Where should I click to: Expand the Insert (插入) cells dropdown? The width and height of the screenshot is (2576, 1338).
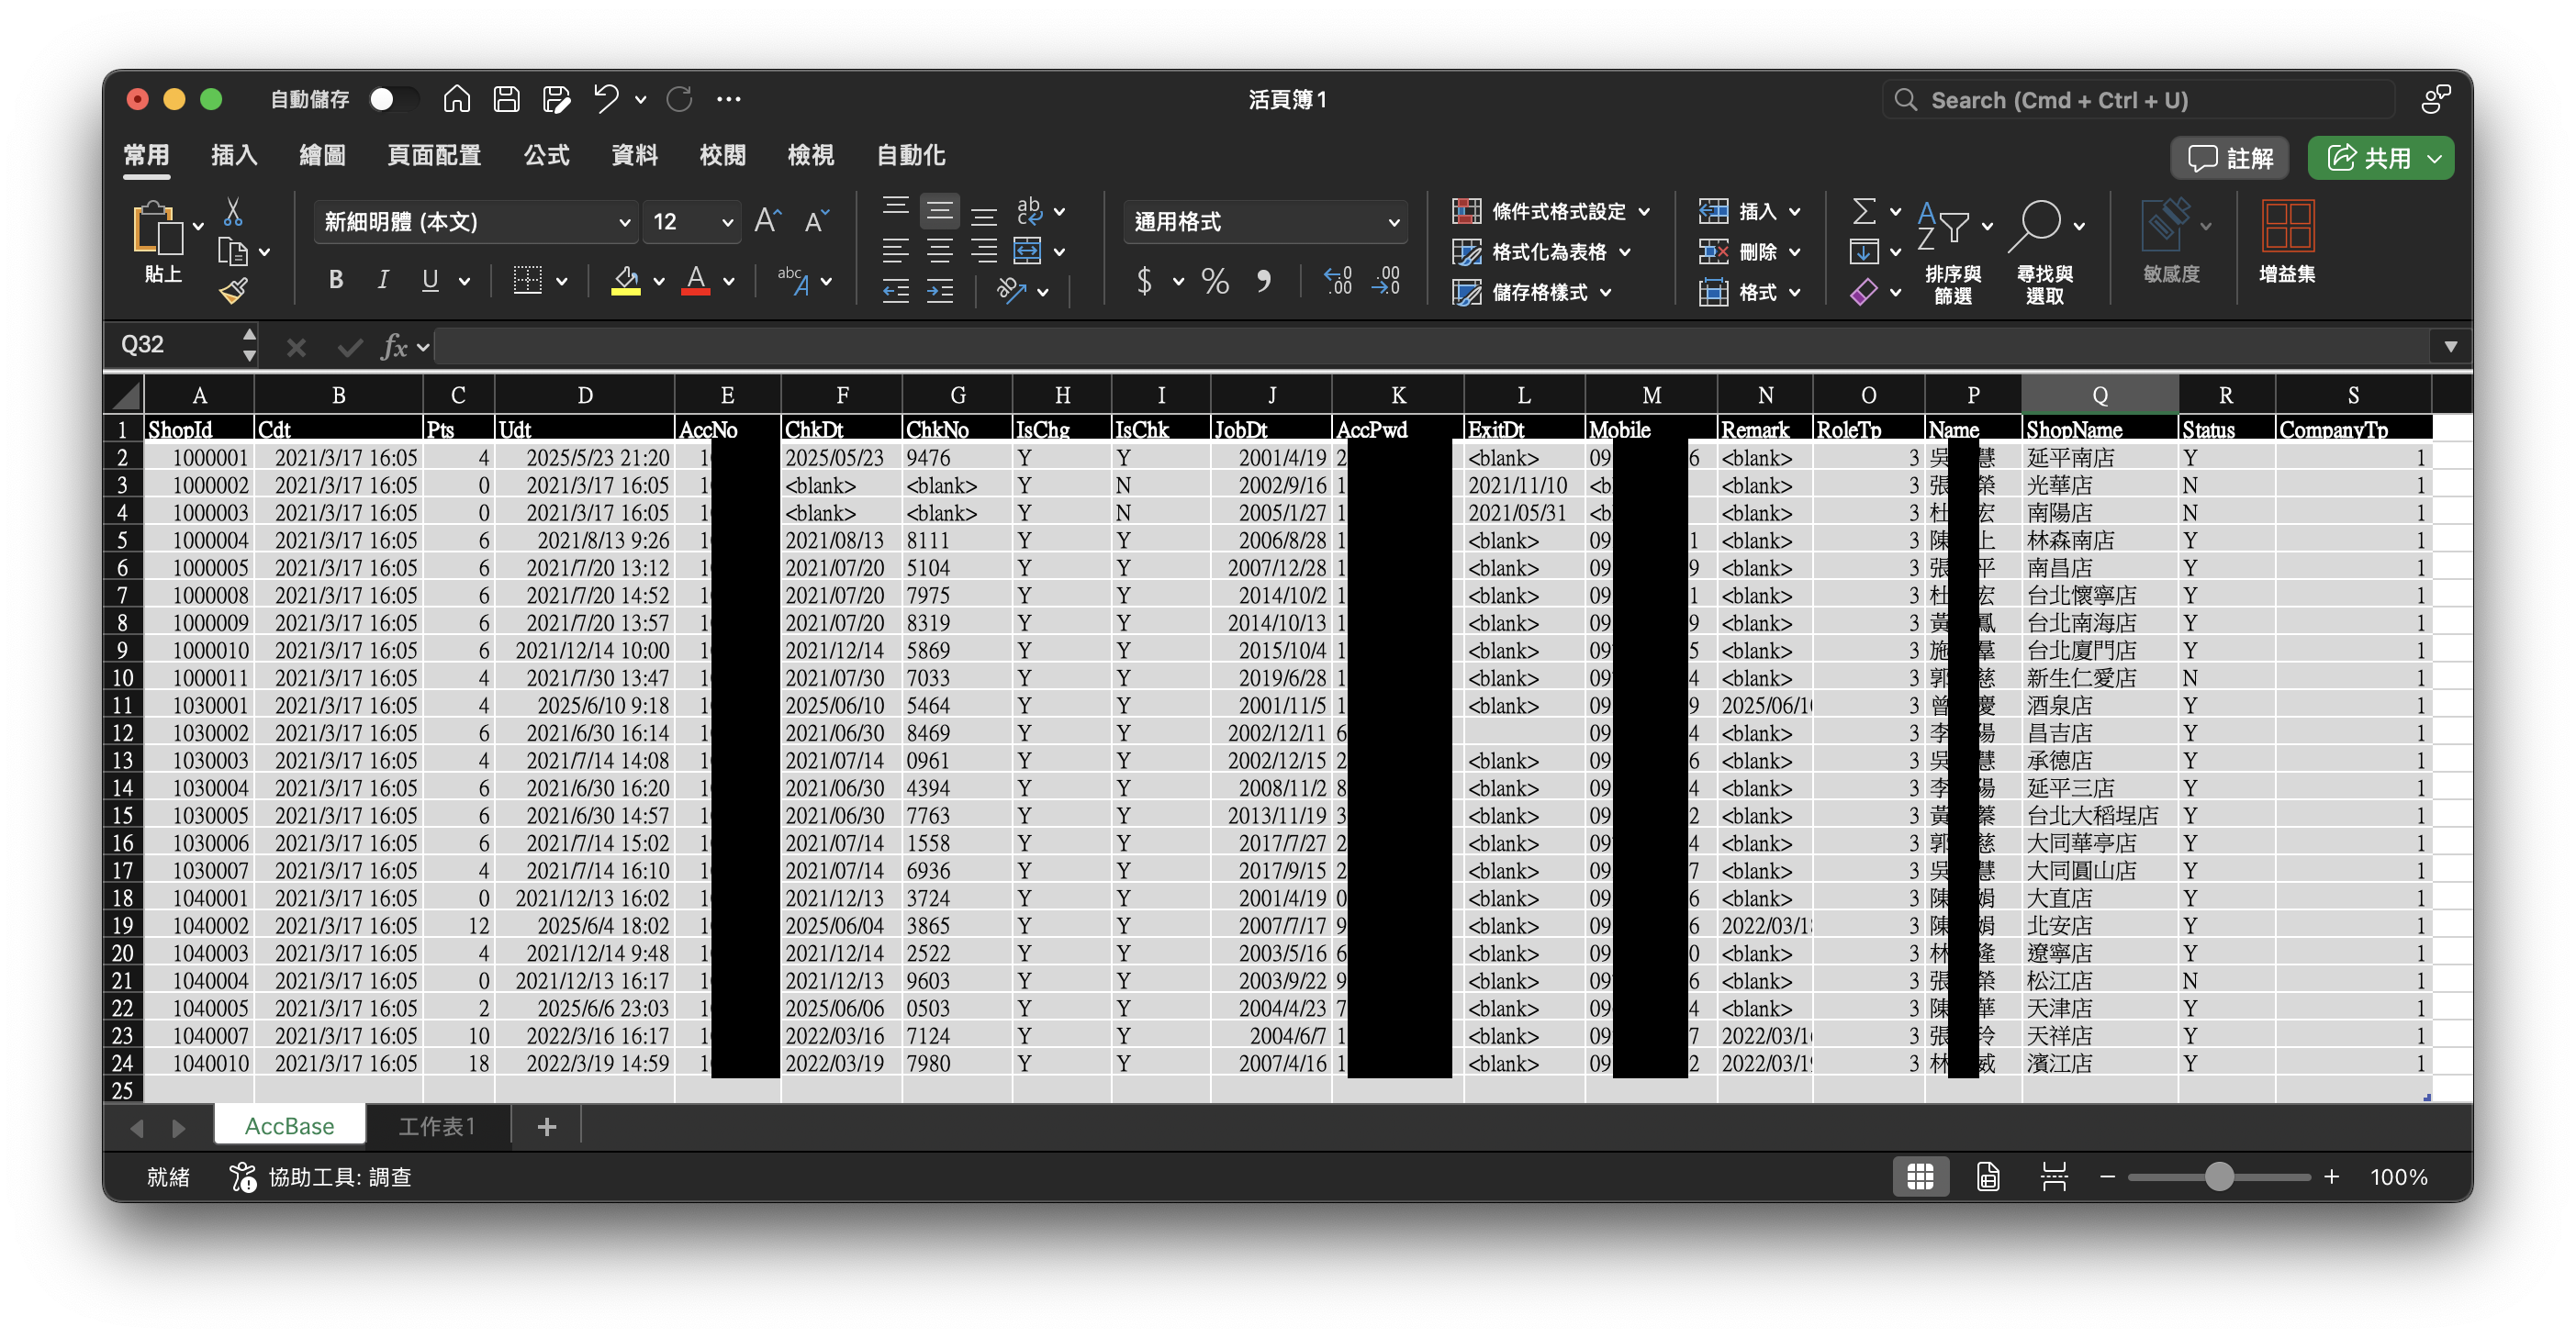coord(1795,212)
